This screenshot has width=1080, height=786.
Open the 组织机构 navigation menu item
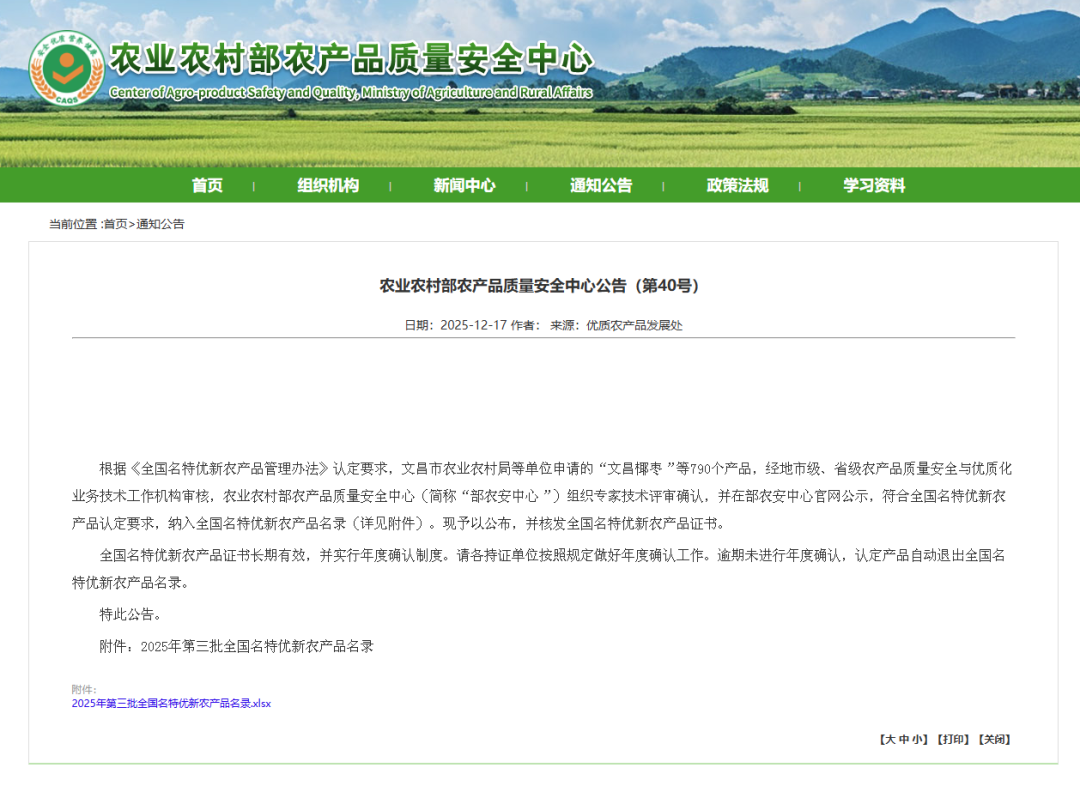pos(327,185)
